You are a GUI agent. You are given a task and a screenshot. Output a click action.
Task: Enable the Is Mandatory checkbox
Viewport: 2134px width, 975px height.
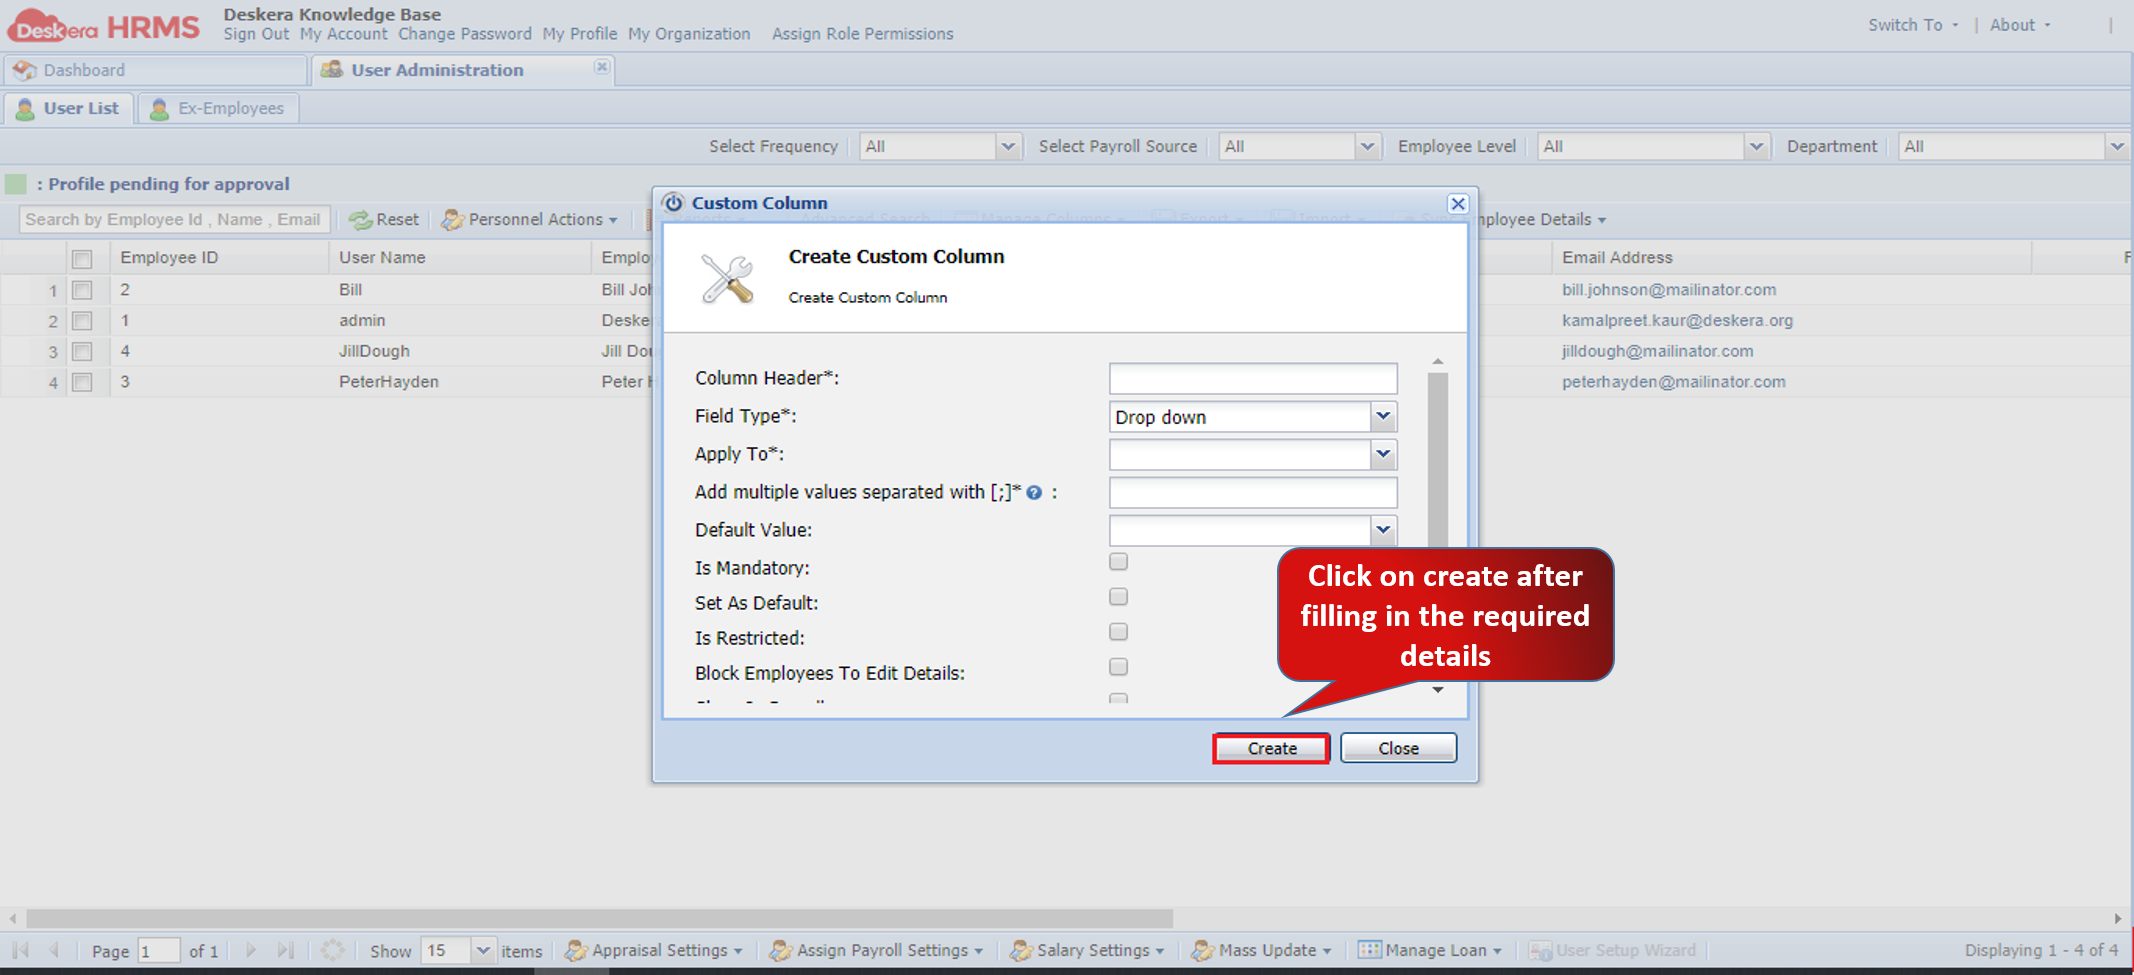(1118, 562)
